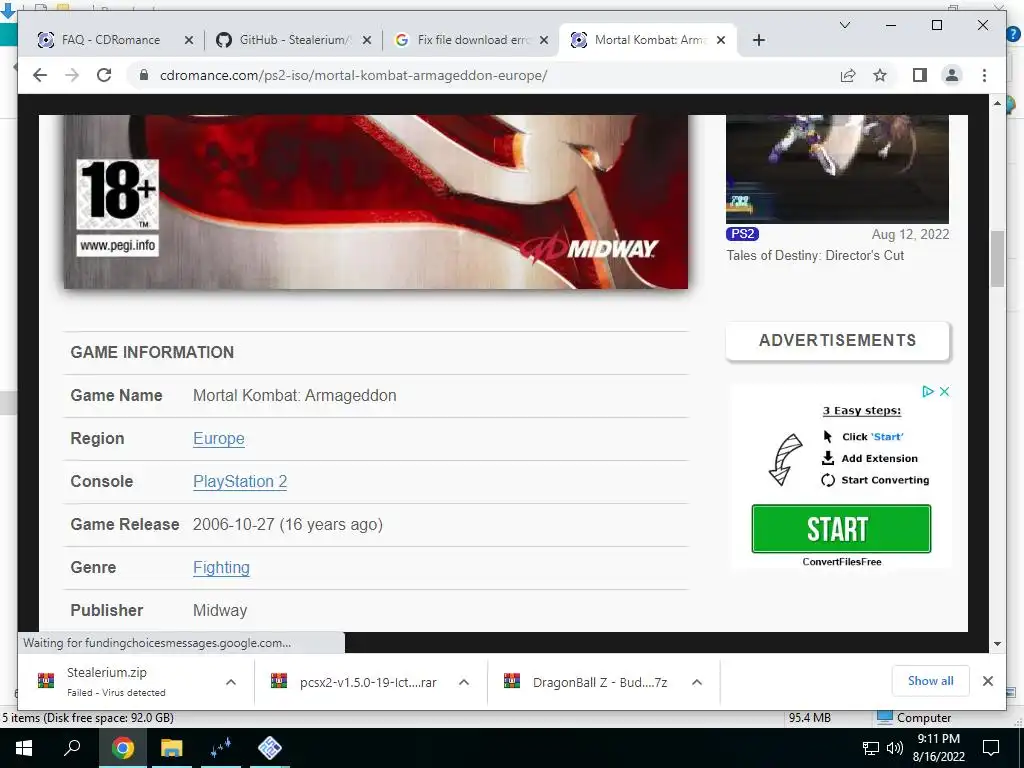Open Windows taskbar search

tap(72, 748)
